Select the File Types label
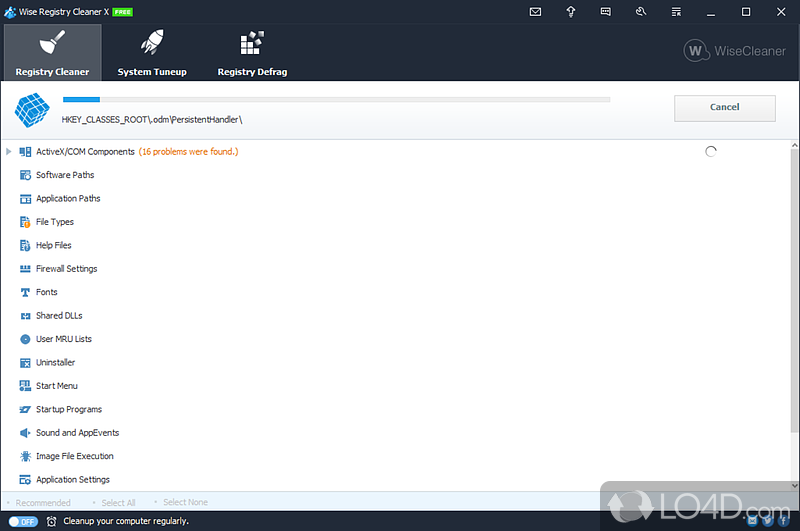The height and width of the screenshot is (531, 800). (x=55, y=222)
